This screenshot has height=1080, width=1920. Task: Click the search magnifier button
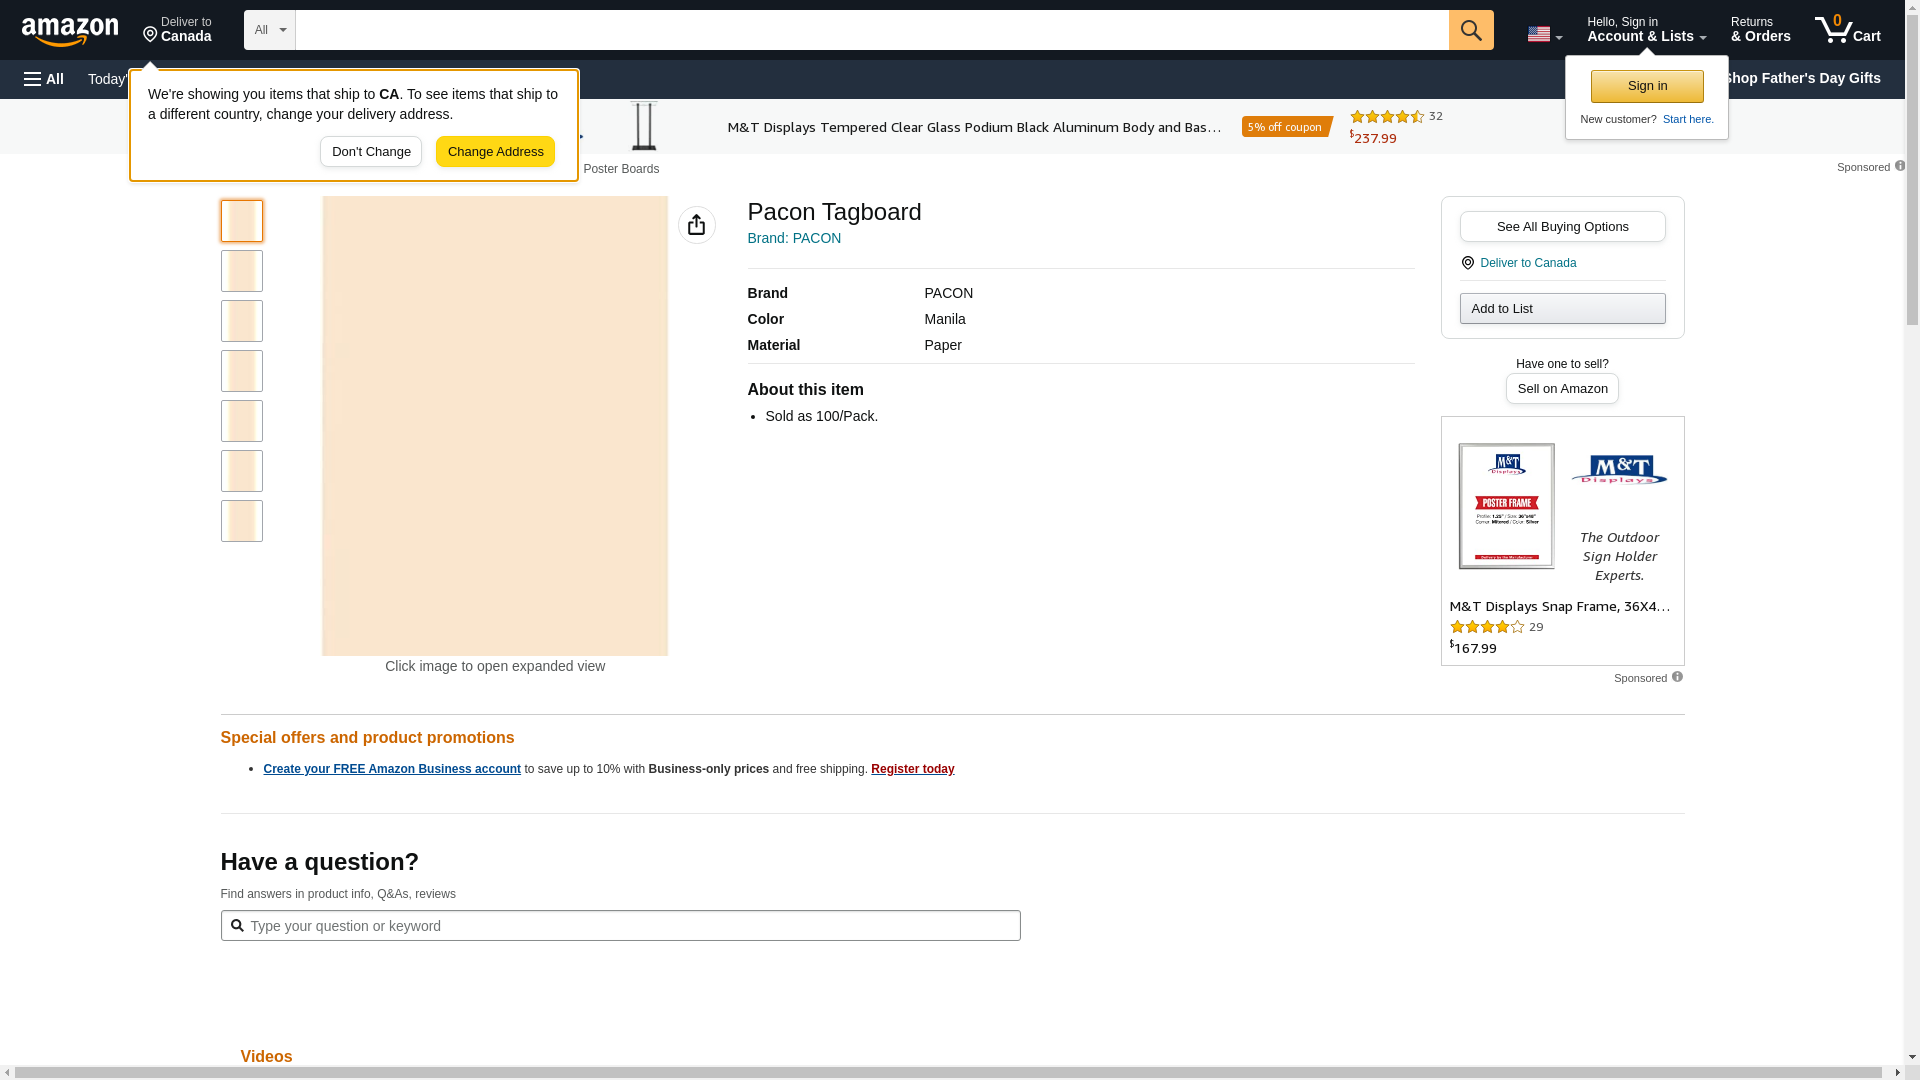point(1470,30)
